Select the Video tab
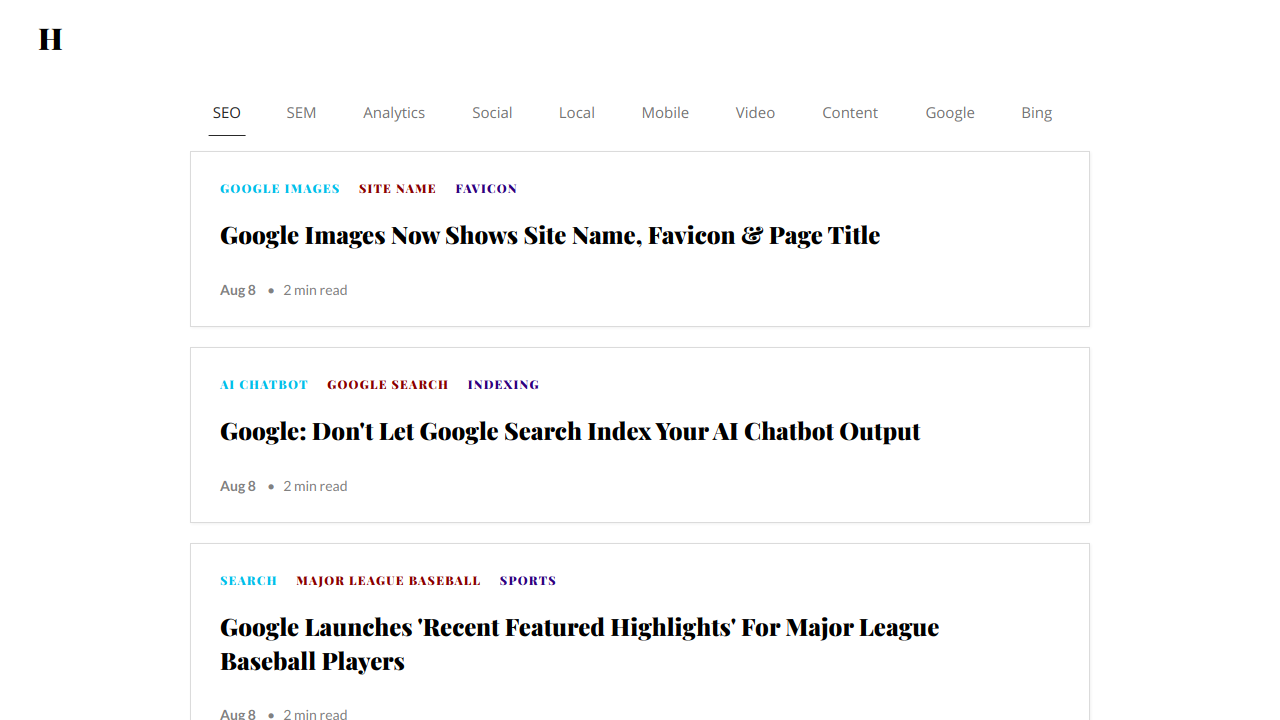This screenshot has height=720, width=1280. pyautogui.click(x=755, y=113)
